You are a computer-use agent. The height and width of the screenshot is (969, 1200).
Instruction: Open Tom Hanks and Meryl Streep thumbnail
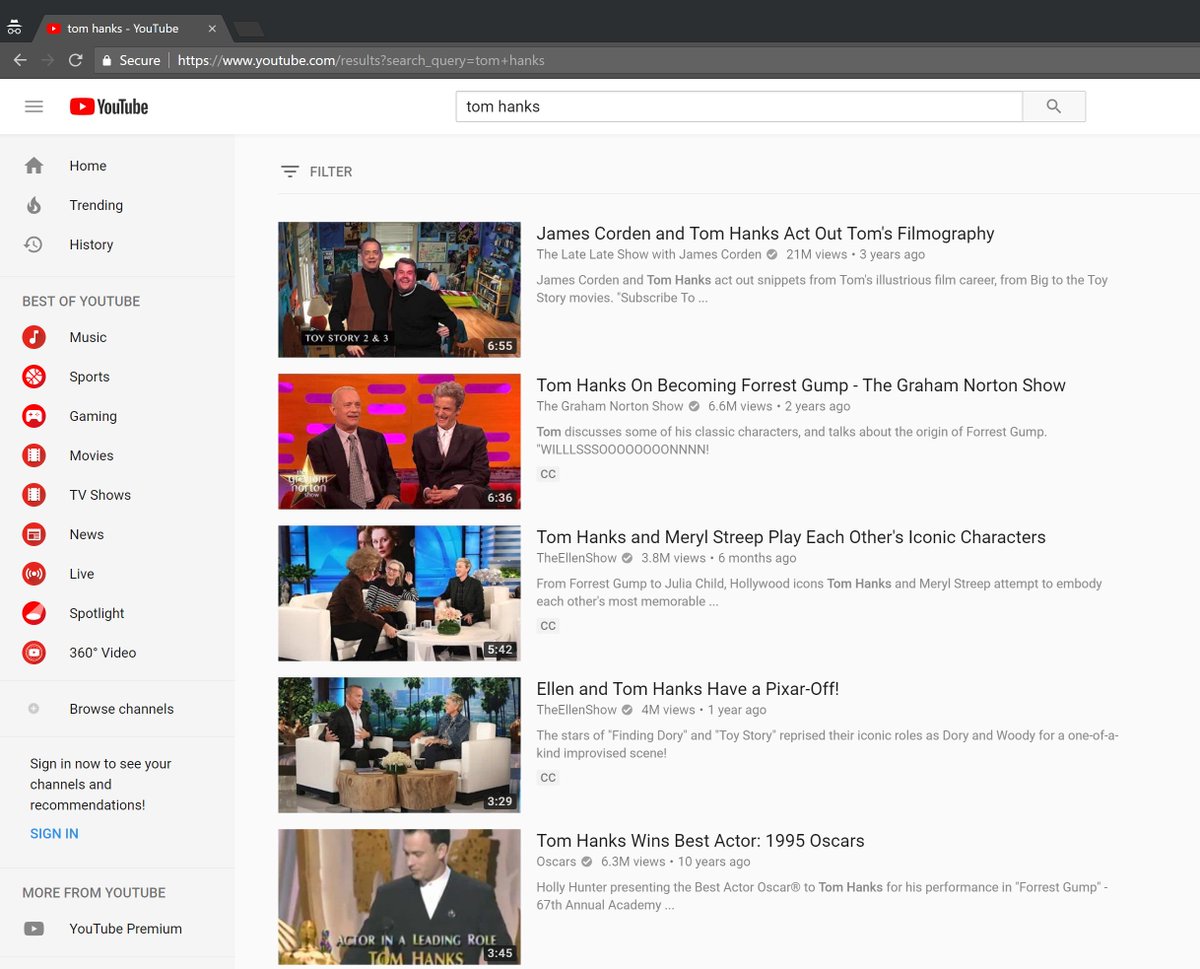click(399, 593)
